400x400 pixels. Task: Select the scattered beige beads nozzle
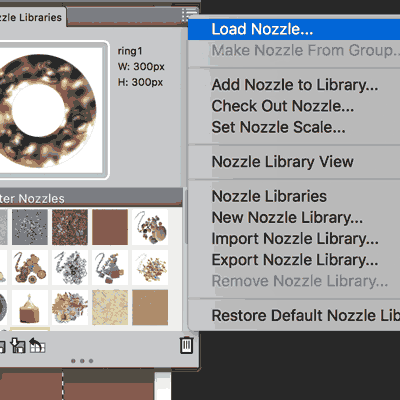(150, 267)
